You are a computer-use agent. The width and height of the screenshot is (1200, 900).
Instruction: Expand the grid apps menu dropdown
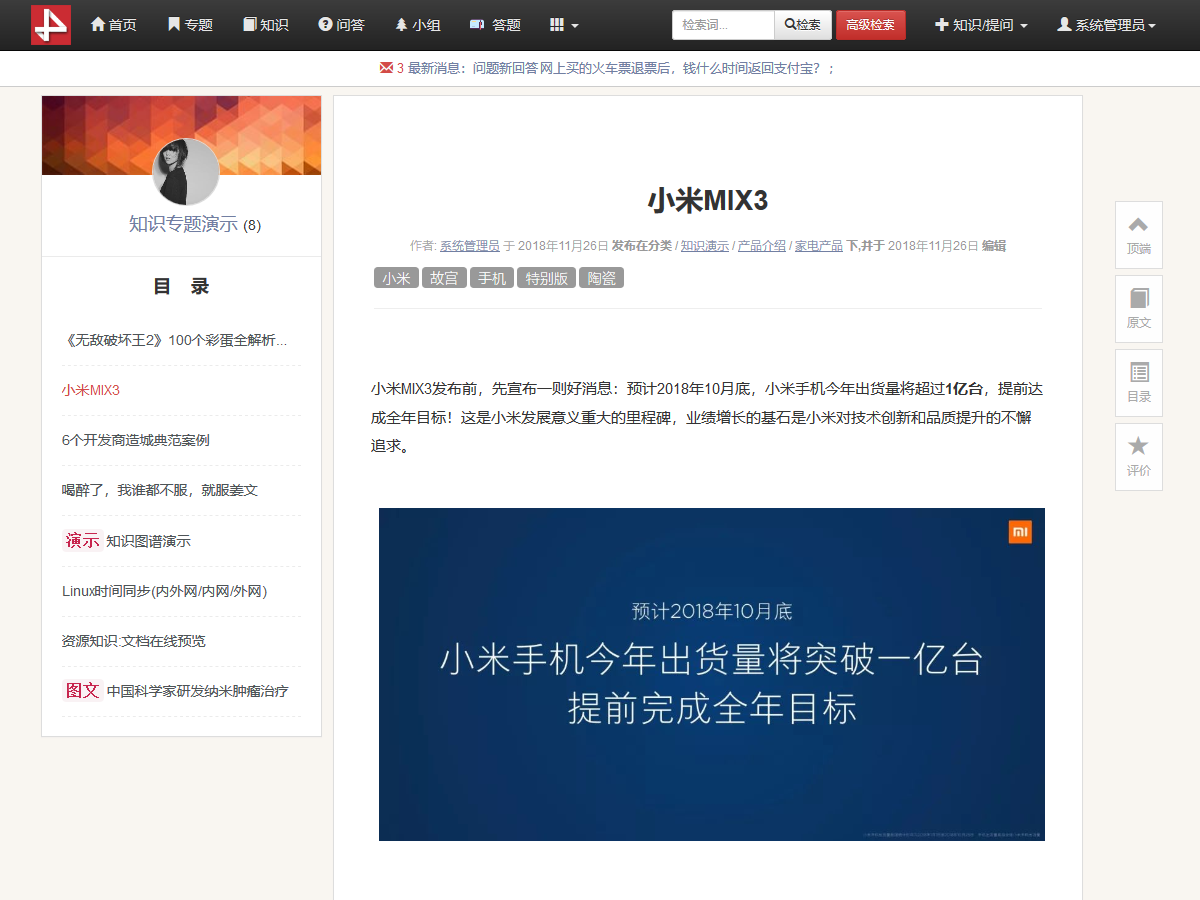[564, 25]
